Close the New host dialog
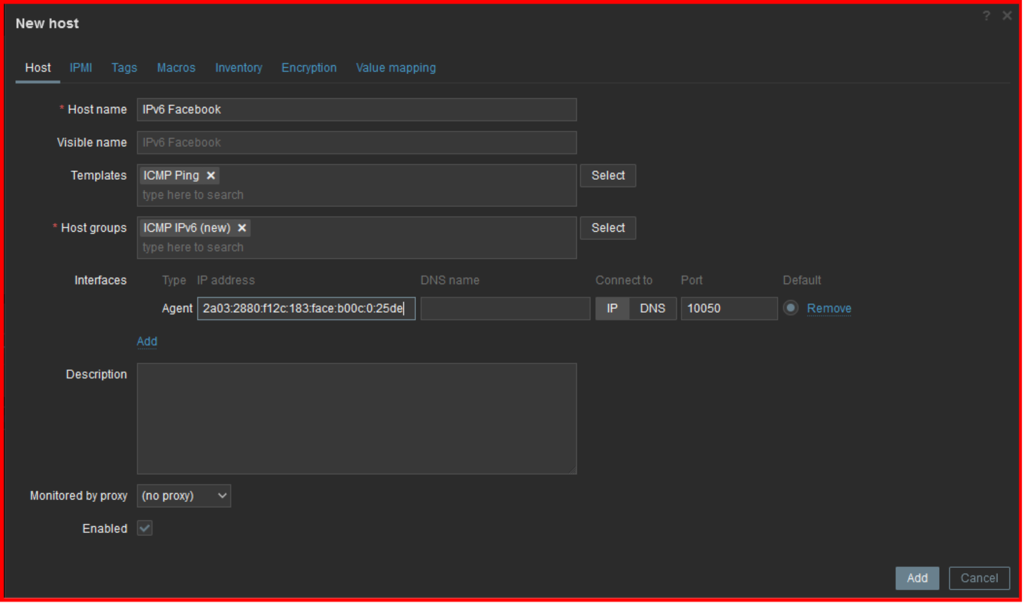 [x=1006, y=16]
